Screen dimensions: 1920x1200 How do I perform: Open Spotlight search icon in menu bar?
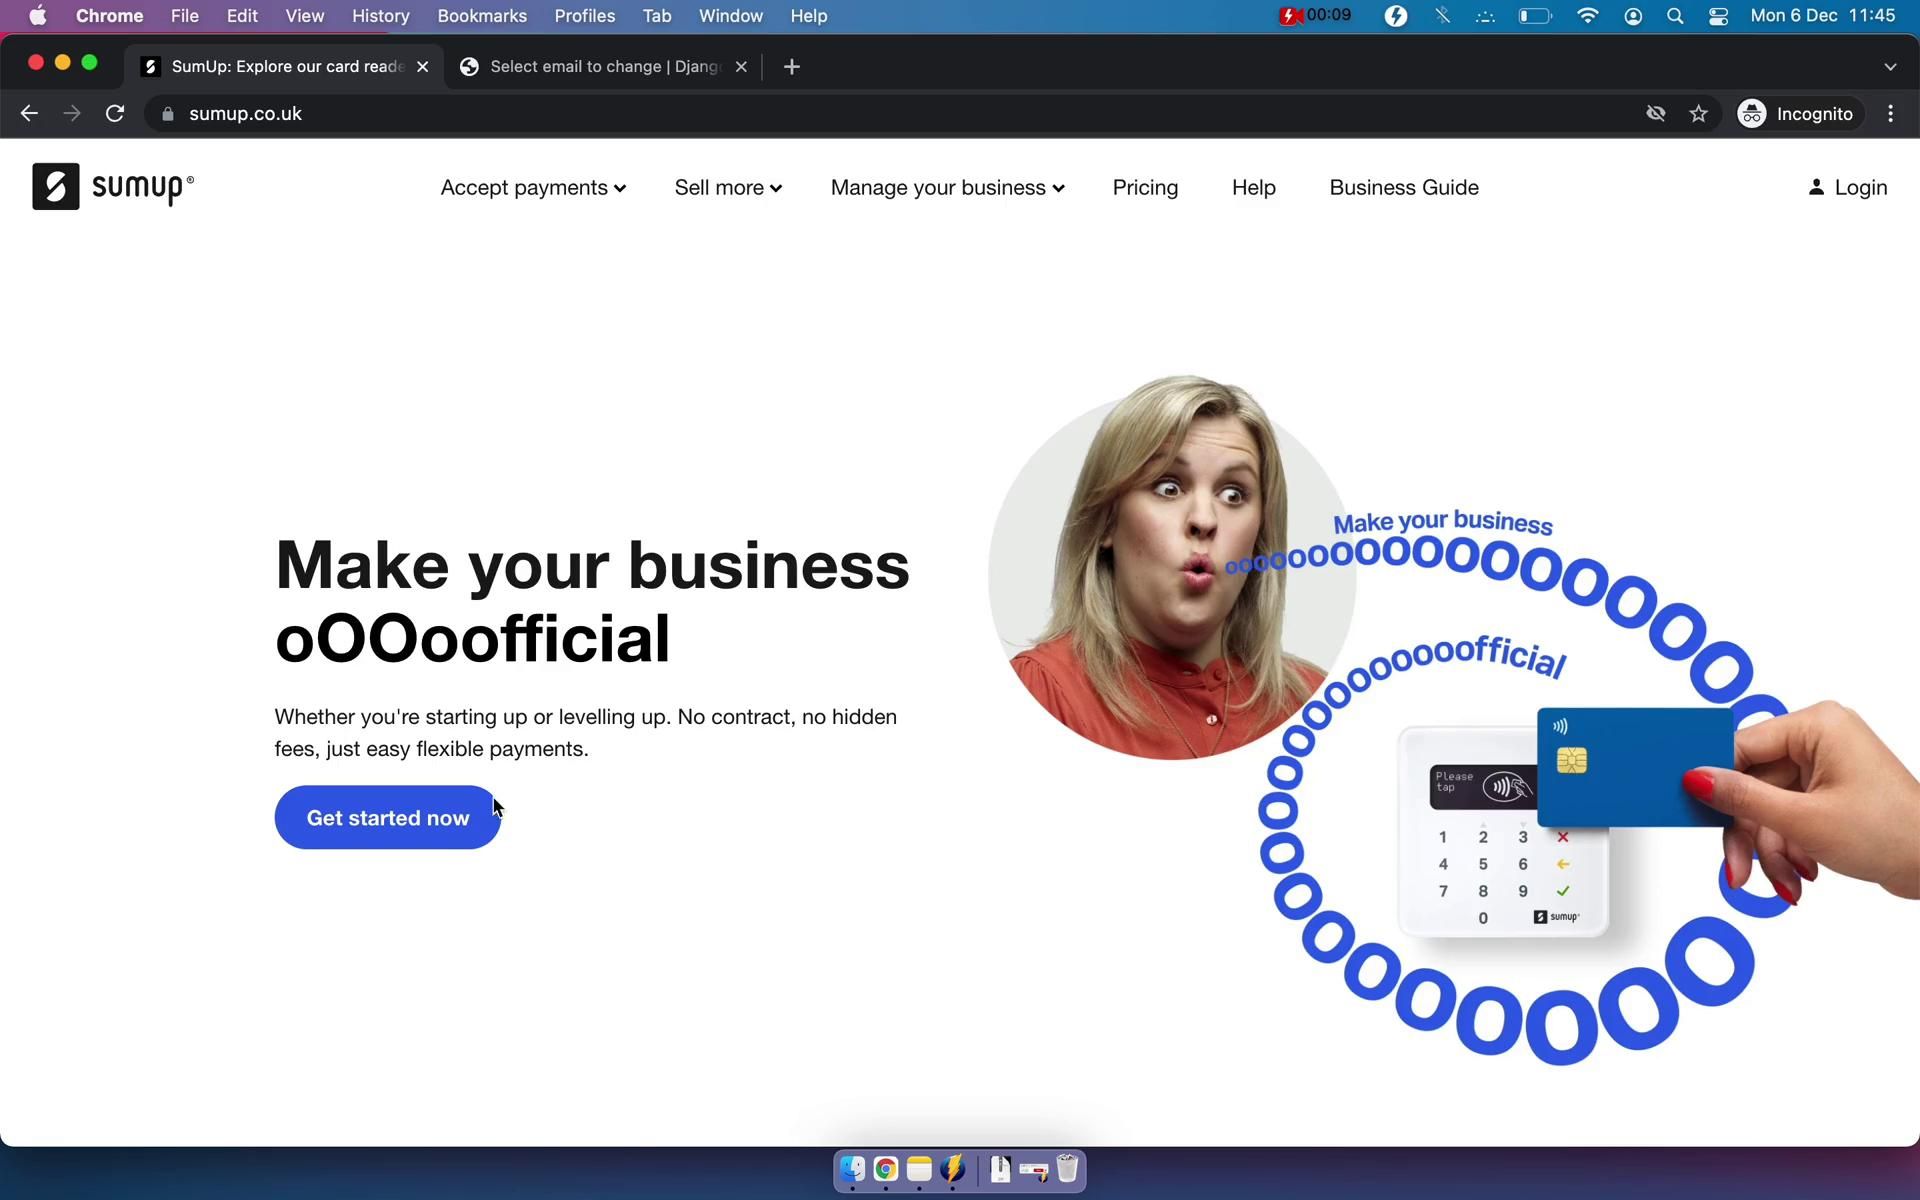click(x=1675, y=16)
